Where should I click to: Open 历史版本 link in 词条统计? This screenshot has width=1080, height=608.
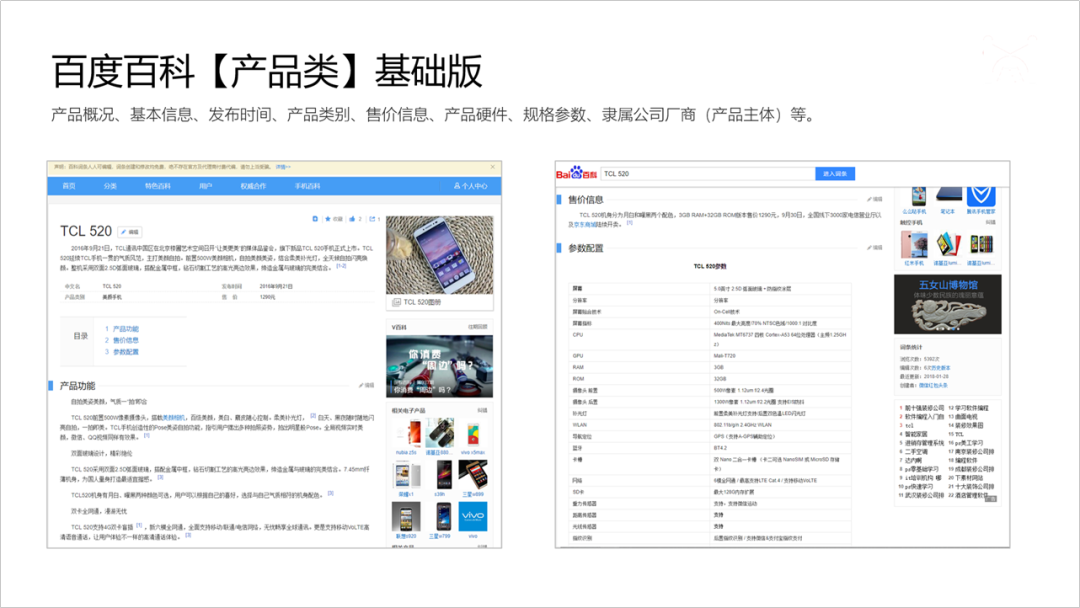pos(939,368)
